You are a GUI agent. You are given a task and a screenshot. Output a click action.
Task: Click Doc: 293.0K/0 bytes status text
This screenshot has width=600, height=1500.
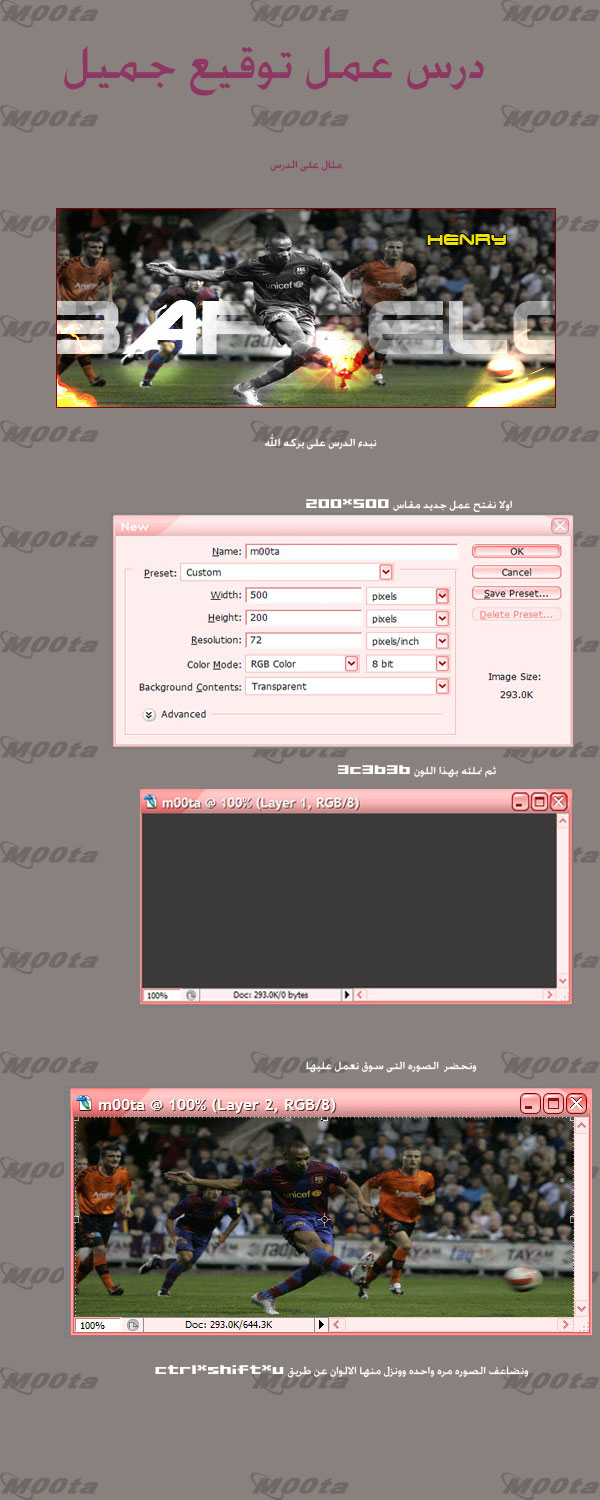(270, 996)
